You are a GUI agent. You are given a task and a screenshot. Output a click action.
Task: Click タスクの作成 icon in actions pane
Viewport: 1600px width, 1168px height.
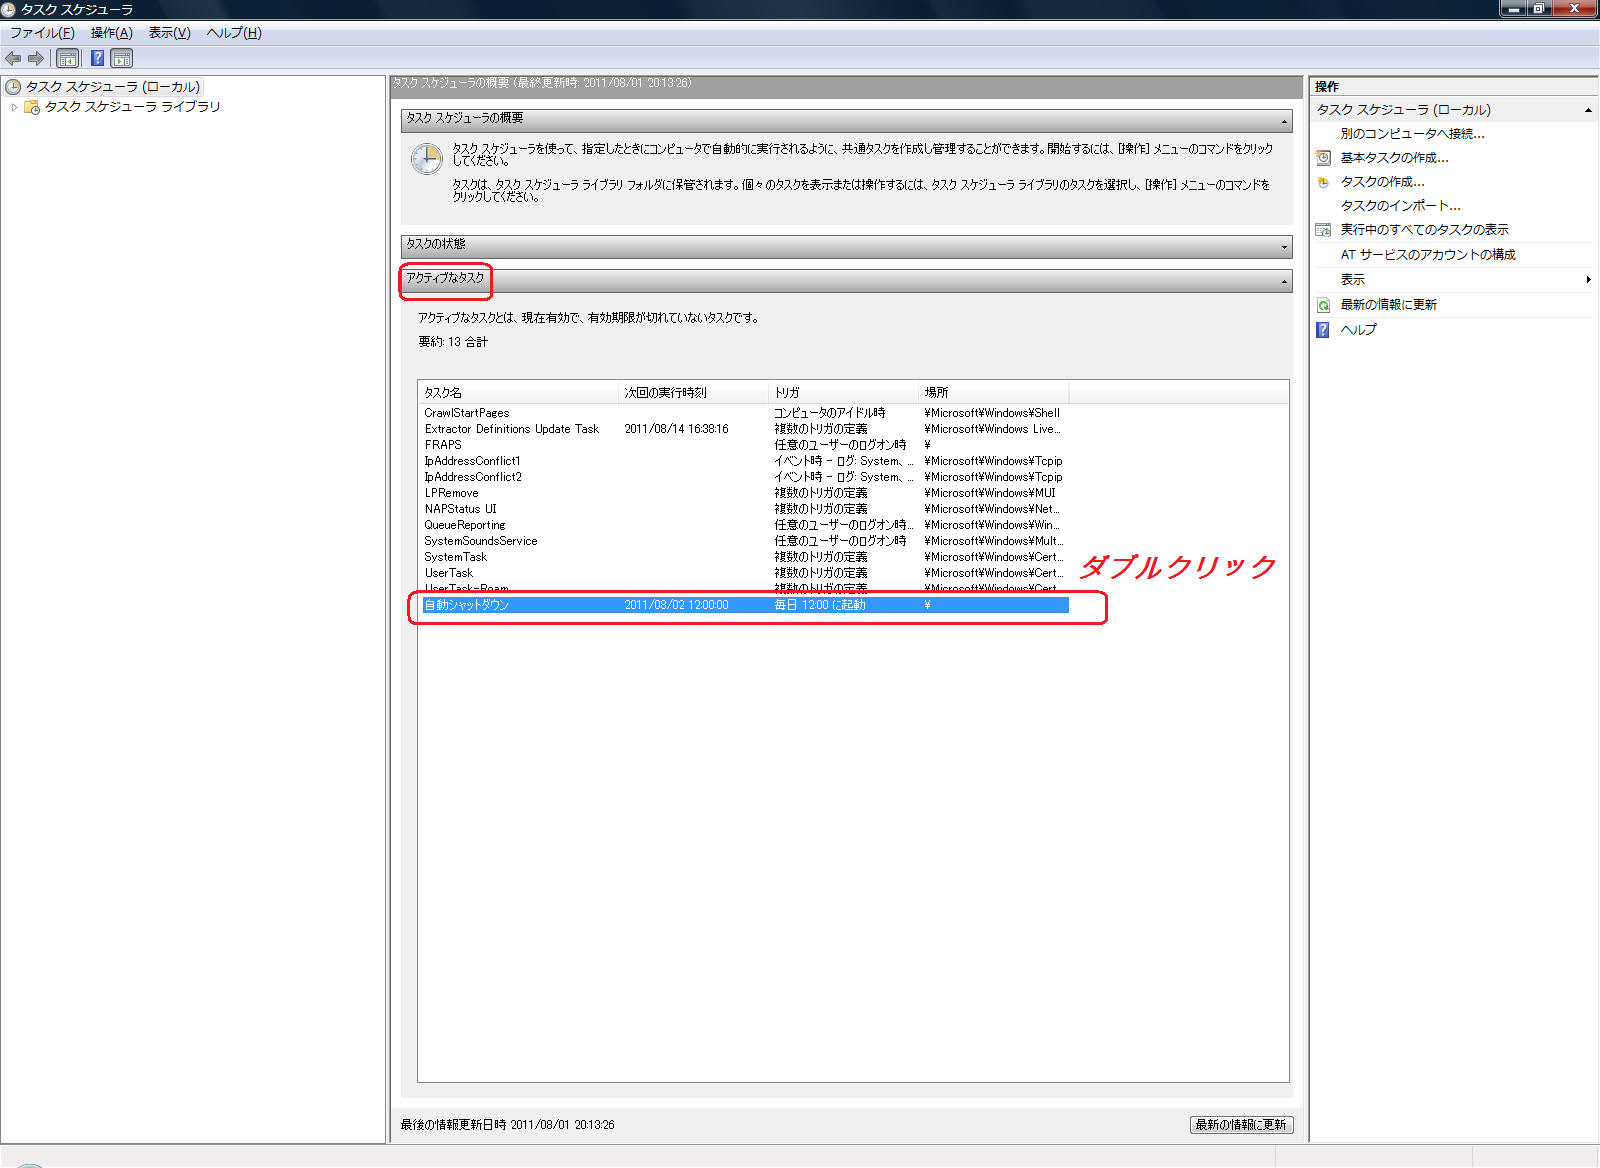tap(1323, 182)
